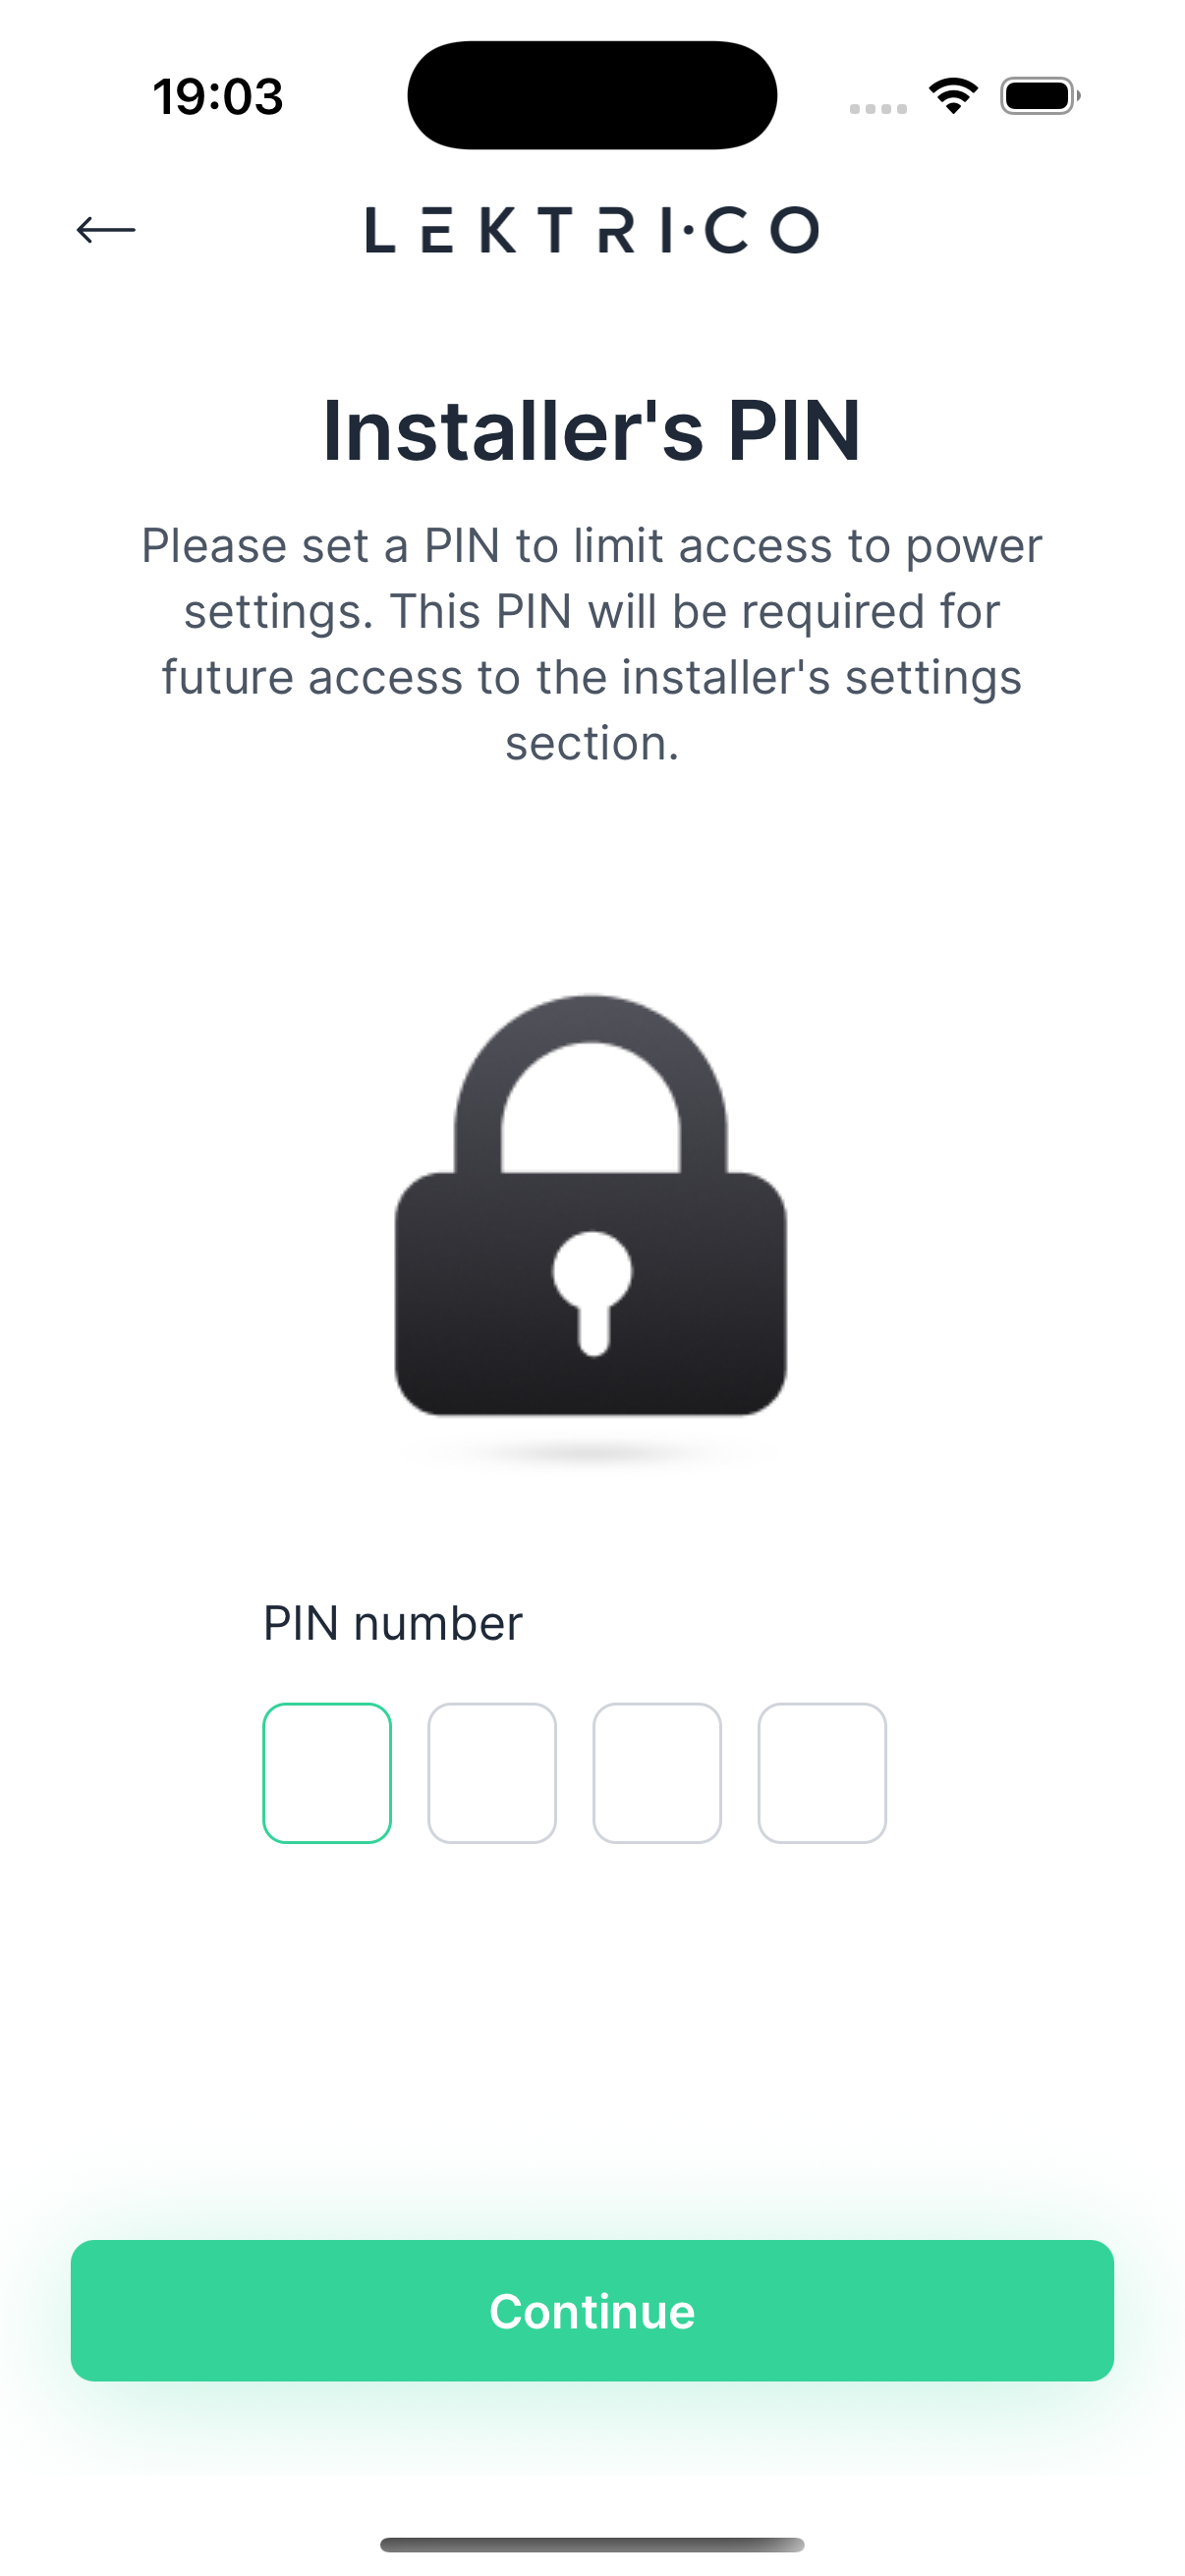Image resolution: width=1185 pixels, height=2576 pixels.
Task: Tap the Dynamic Island at top
Action: tap(592, 95)
